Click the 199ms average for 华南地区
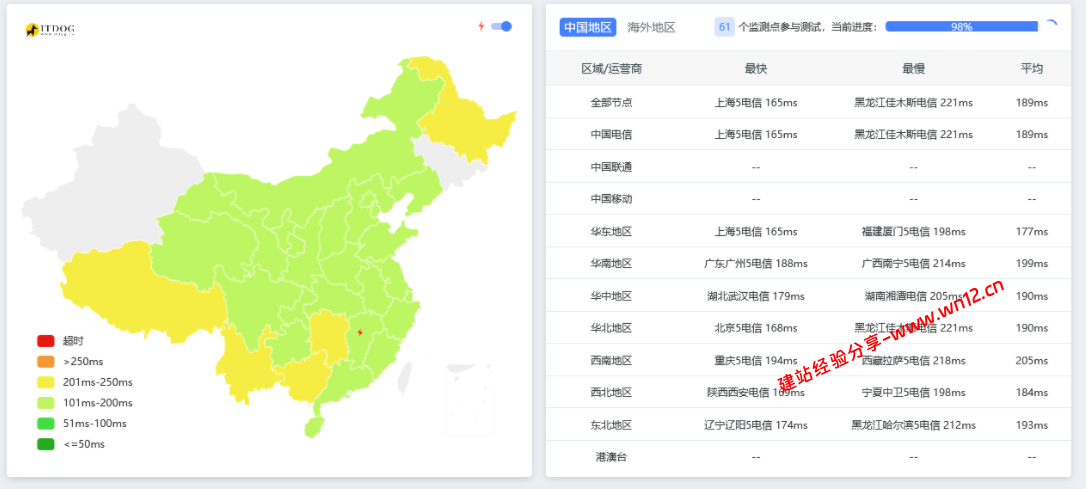Viewport: 1086px width, 489px height. click(1031, 263)
